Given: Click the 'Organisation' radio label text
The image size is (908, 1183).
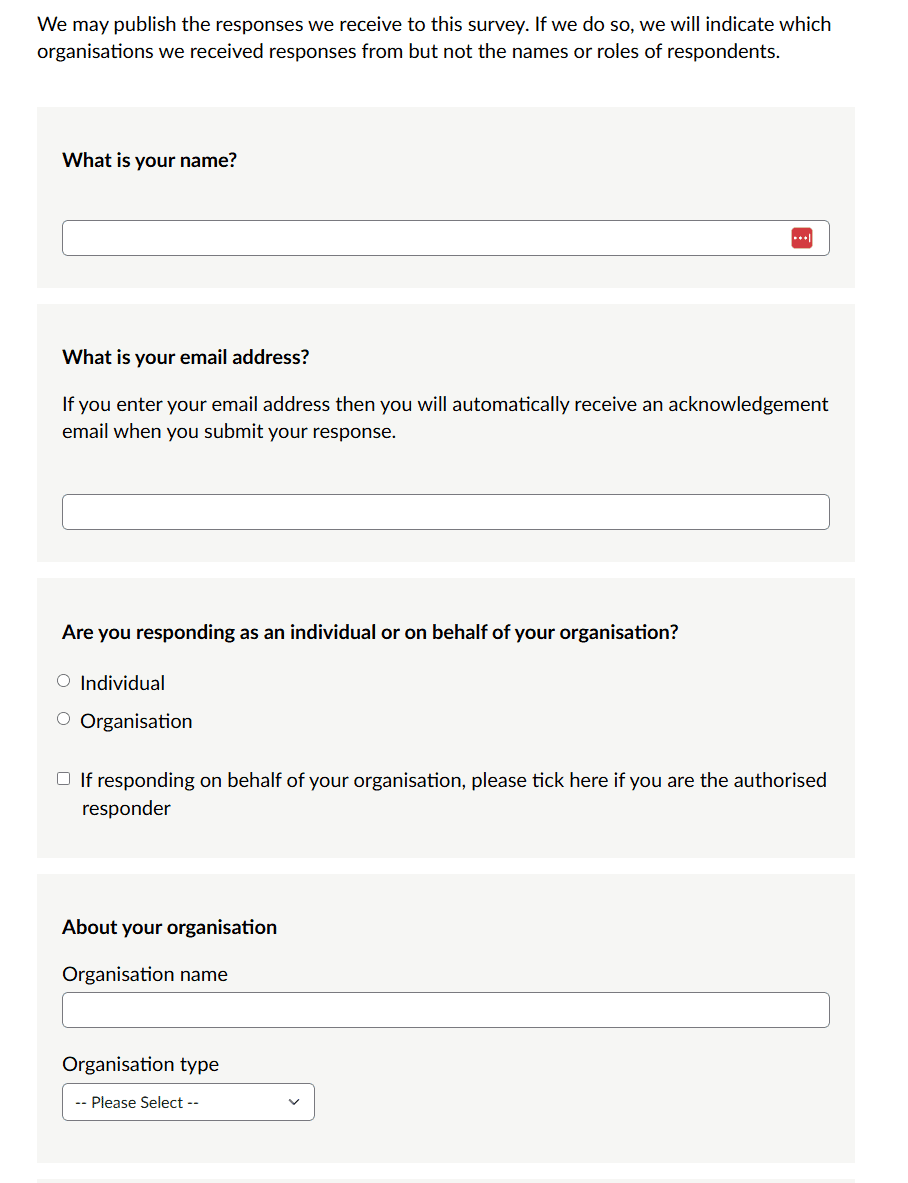Looking at the screenshot, I should tap(136, 721).
